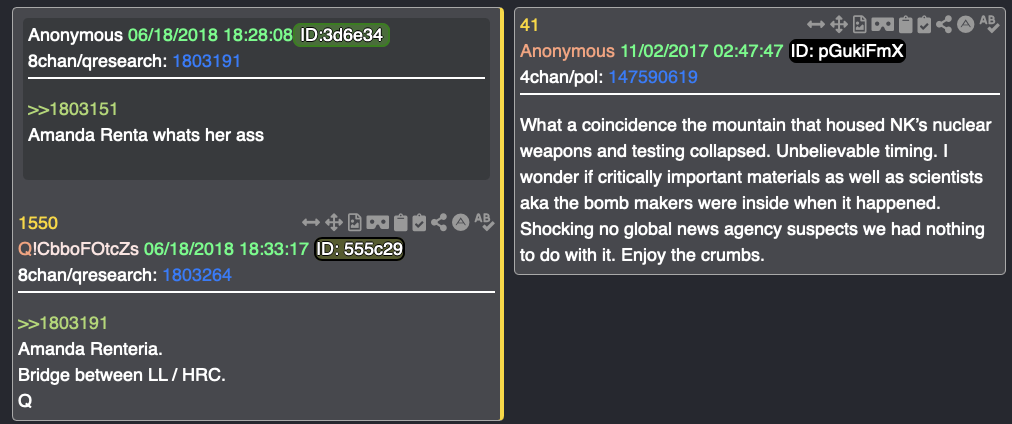Follow the >>1803191 reply reference
Image resolution: width=1012 pixels, height=424 pixels.
[x=63, y=323]
